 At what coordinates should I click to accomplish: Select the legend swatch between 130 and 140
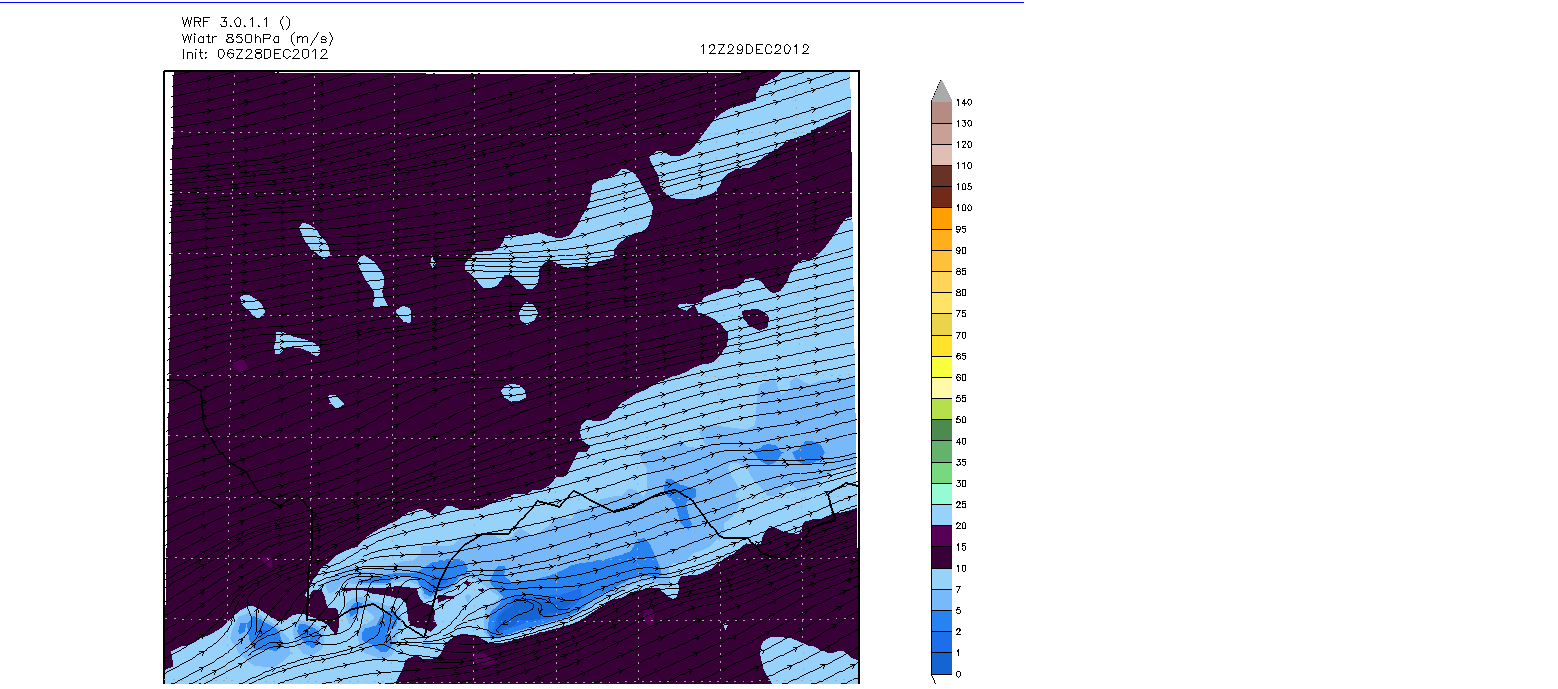pos(941,112)
